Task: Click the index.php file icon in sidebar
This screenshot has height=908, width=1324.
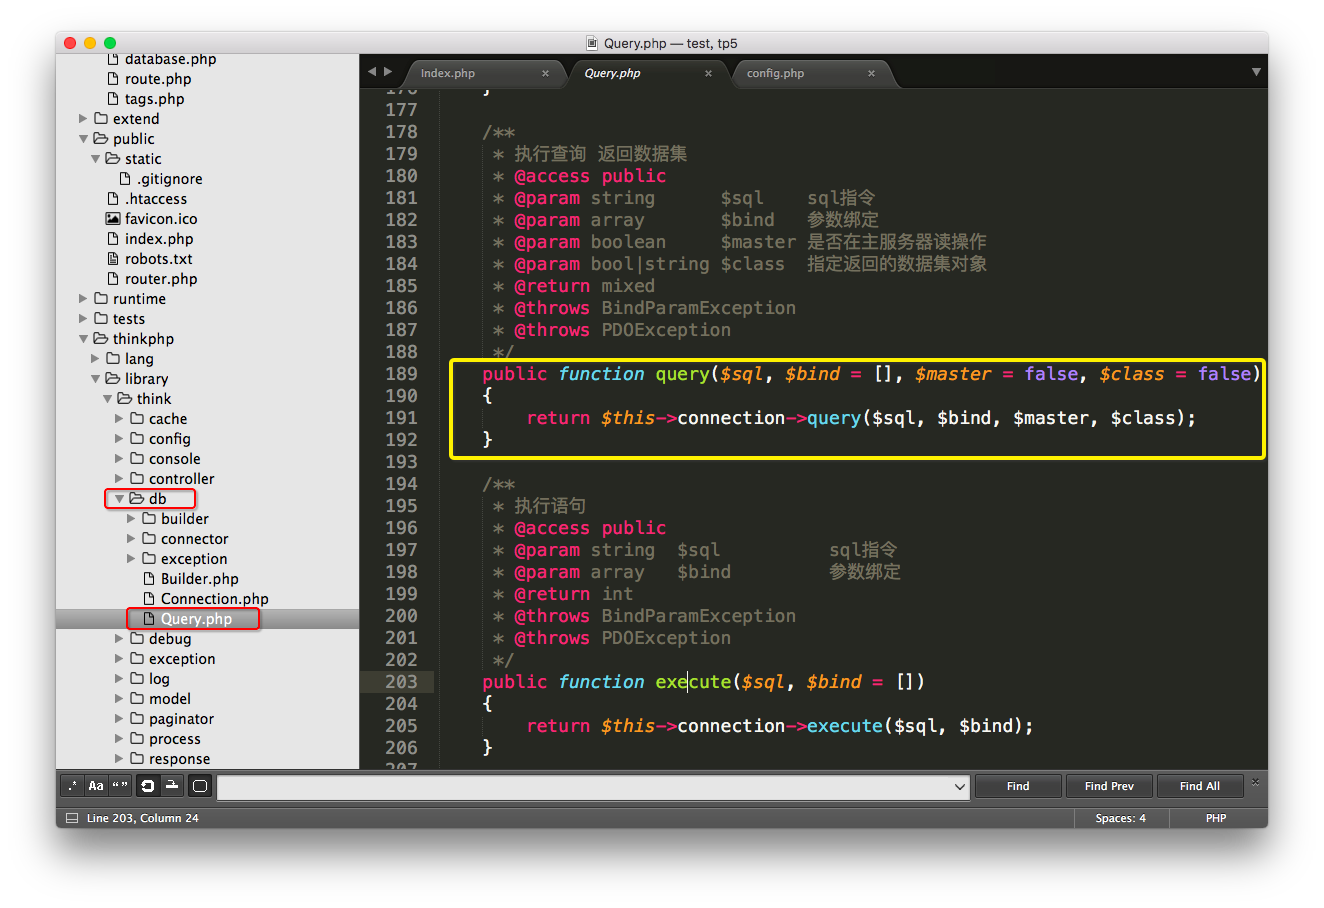Action: coord(113,238)
